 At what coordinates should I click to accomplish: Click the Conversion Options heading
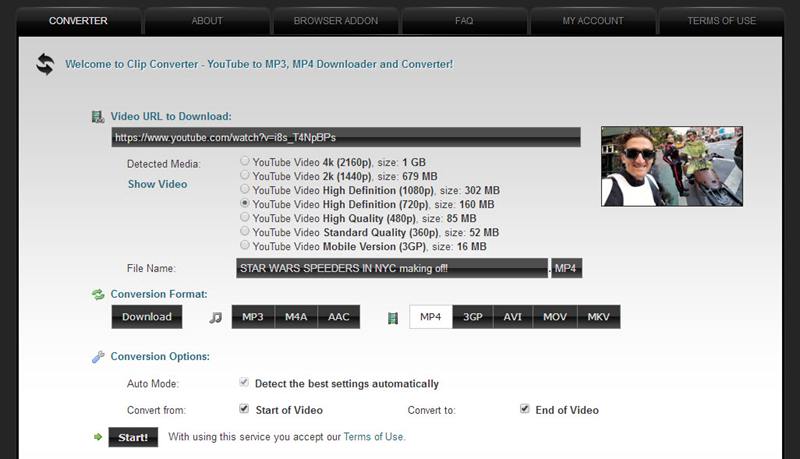(x=160, y=356)
